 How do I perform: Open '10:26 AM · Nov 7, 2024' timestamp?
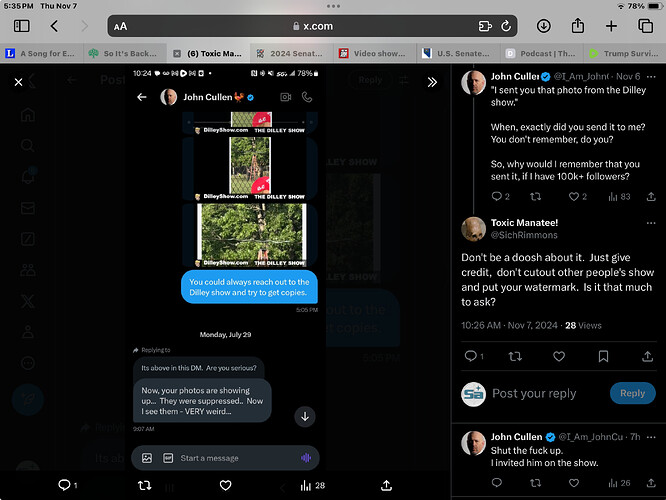click(x=509, y=325)
